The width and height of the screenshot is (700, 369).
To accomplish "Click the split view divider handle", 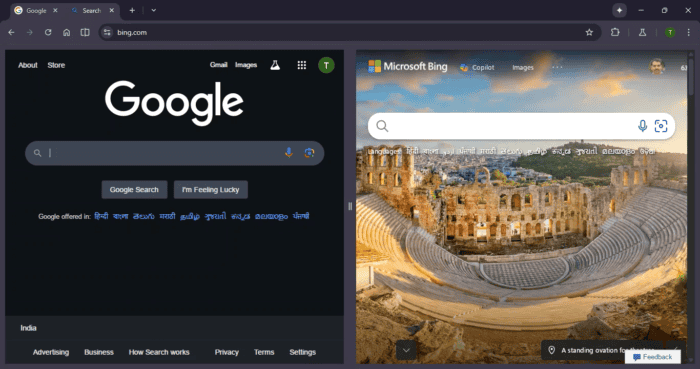I will point(350,206).
